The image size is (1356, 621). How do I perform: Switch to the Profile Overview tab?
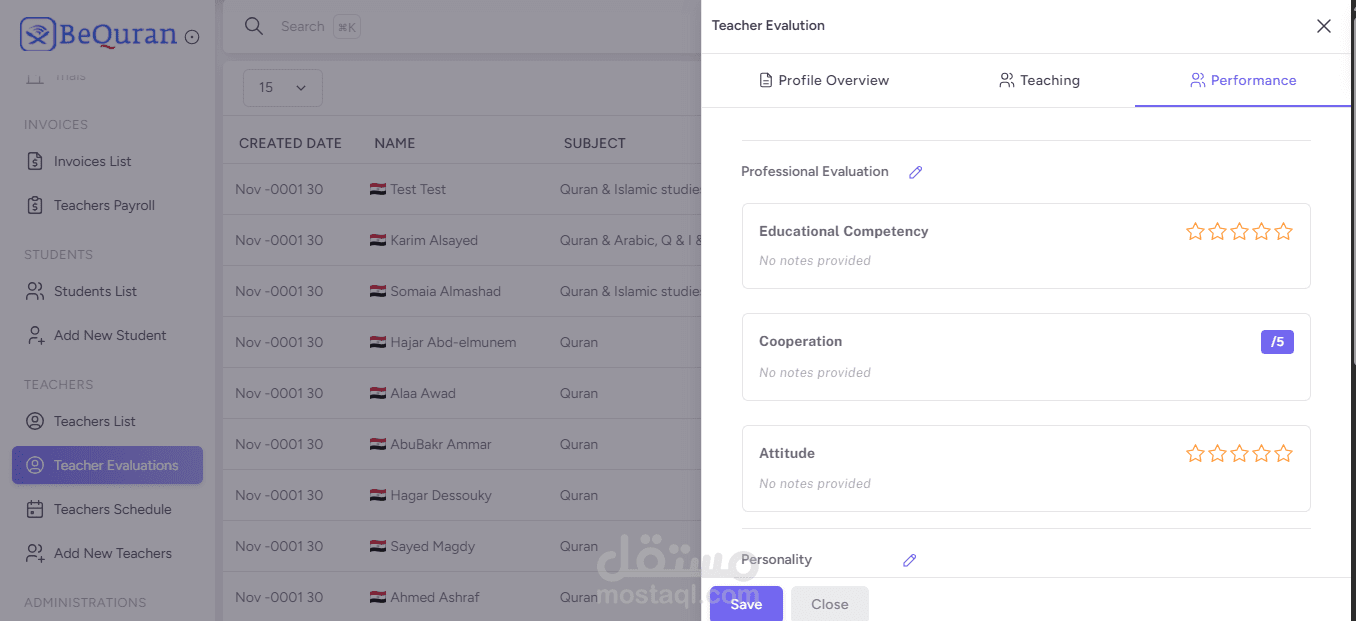coord(824,80)
